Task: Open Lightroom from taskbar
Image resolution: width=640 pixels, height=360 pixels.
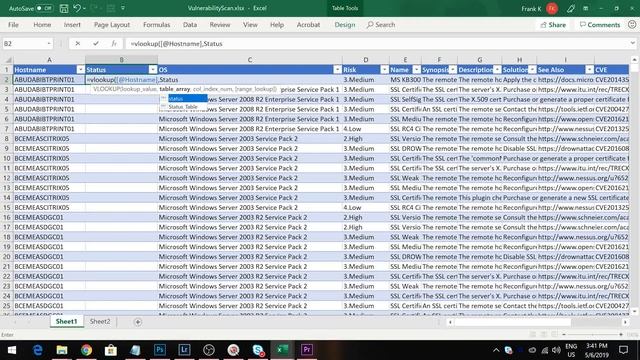Action: coord(184,350)
